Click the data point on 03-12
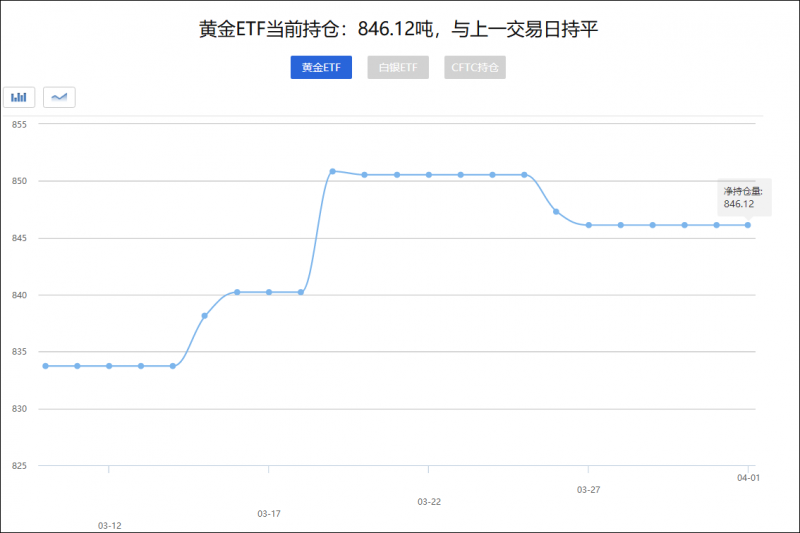The height and width of the screenshot is (533, 800). point(109,366)
